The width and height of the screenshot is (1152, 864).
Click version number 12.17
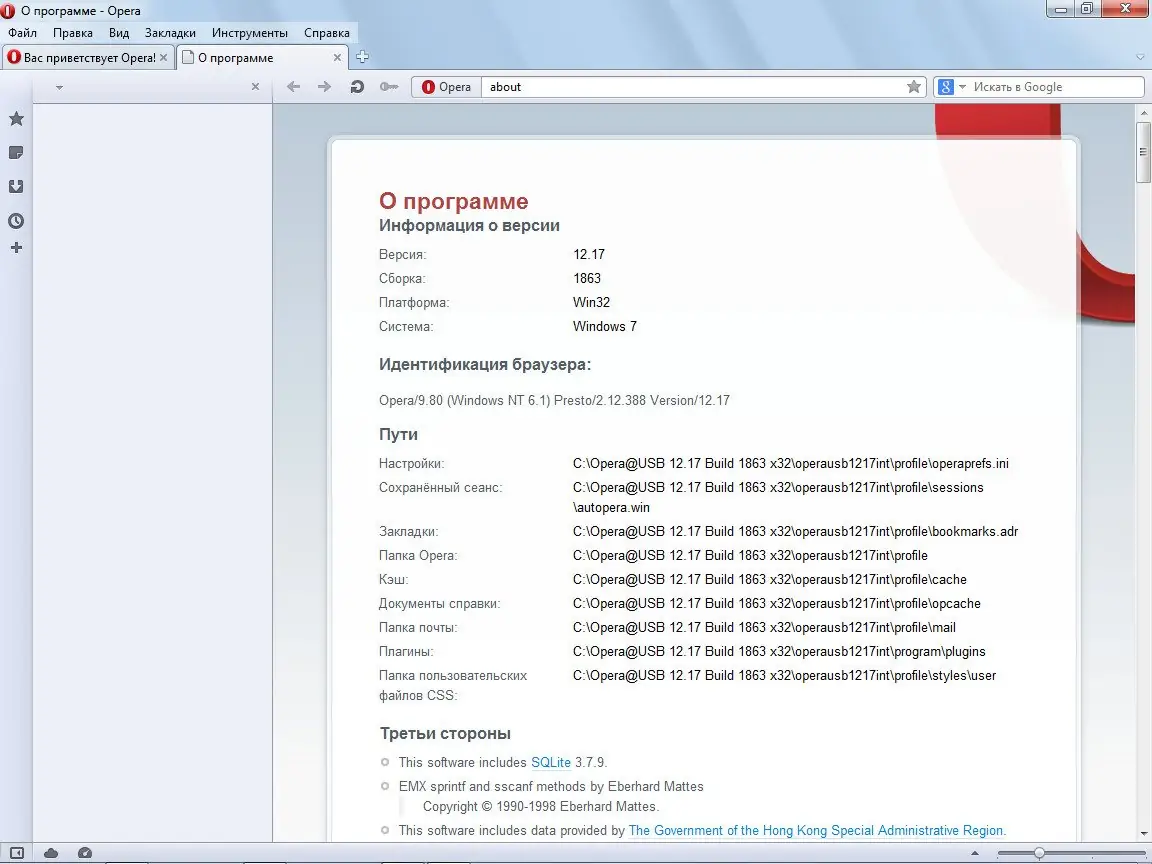pyautogui.click(x=589, y=254)
